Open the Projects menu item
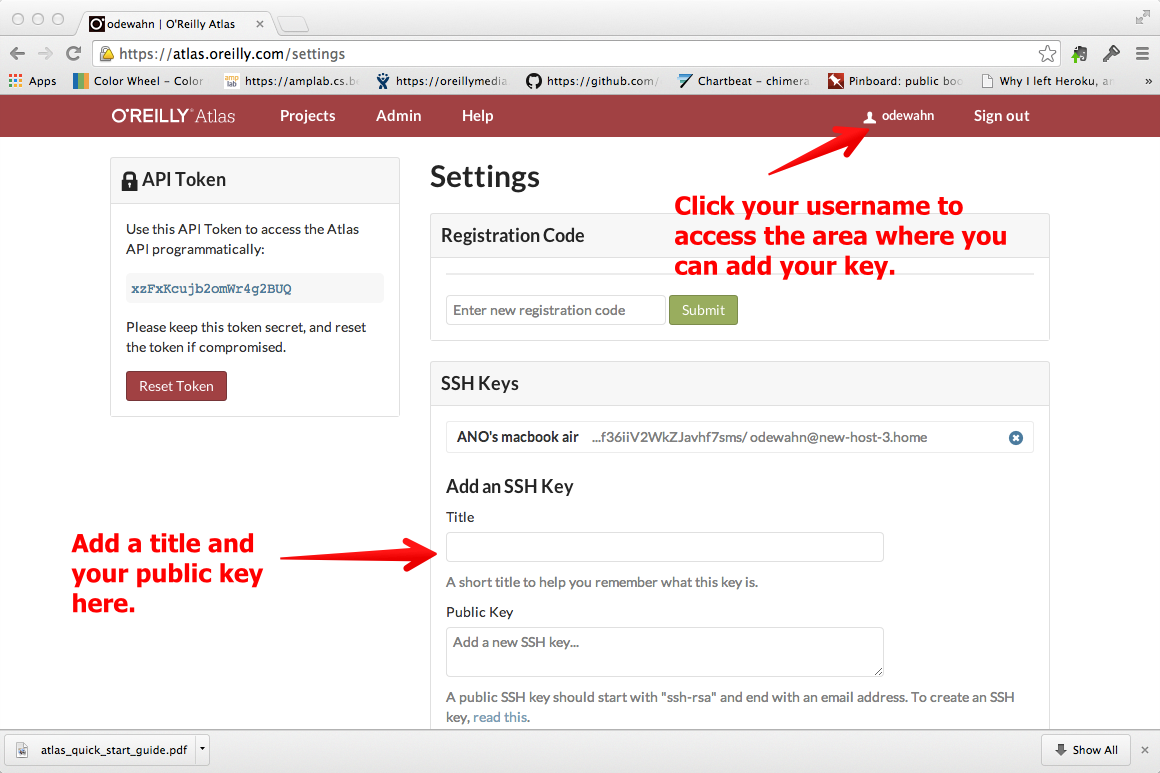1160x773 pixels. pyautogui.click(x=307, y=115)
